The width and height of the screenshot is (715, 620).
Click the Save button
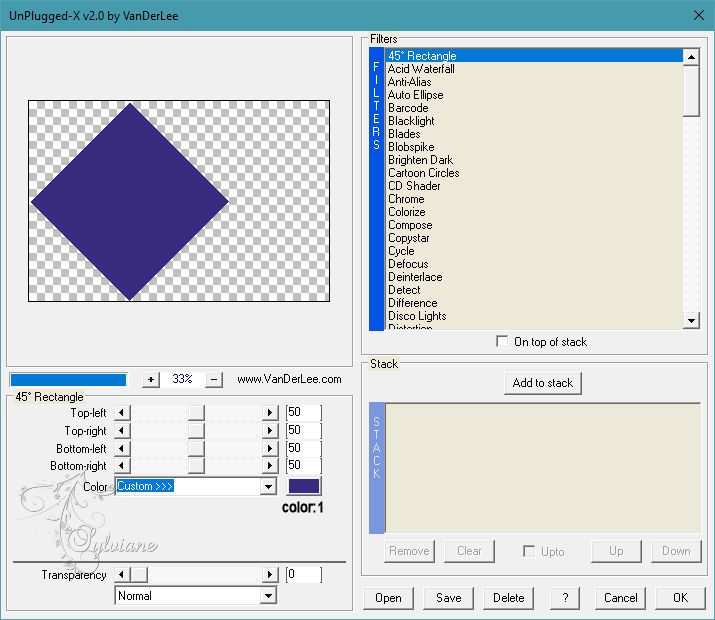click(x=449, y=598)
